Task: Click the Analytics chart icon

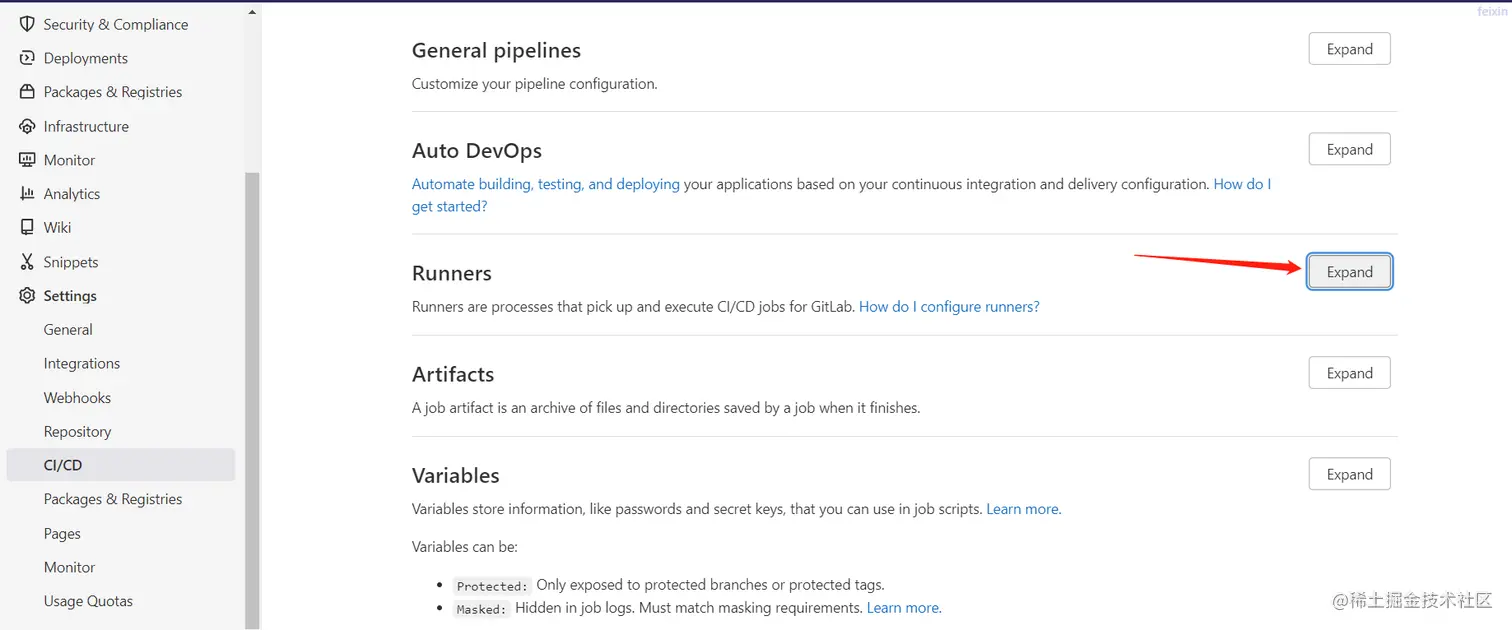Action: pos(27,194)
